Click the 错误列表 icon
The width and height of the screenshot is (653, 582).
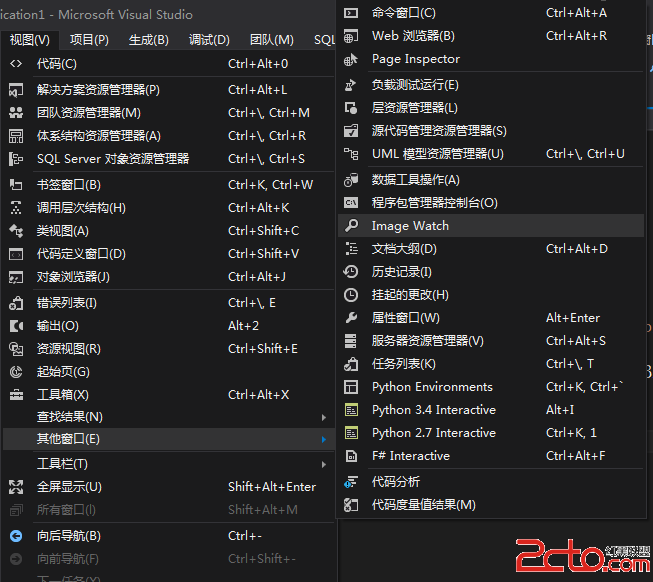point(16,303)
